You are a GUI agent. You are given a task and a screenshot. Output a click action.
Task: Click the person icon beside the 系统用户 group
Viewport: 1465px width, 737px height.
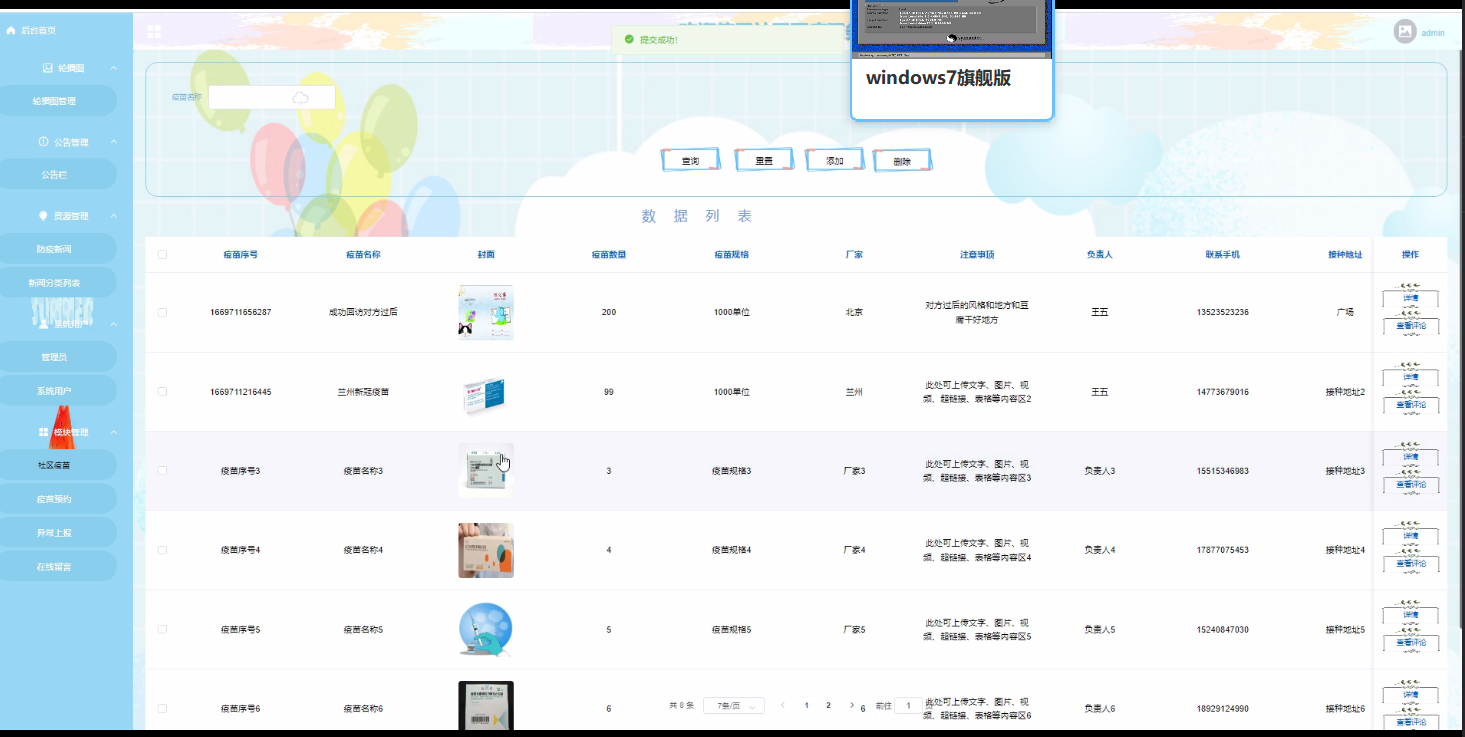coord(43,324)
